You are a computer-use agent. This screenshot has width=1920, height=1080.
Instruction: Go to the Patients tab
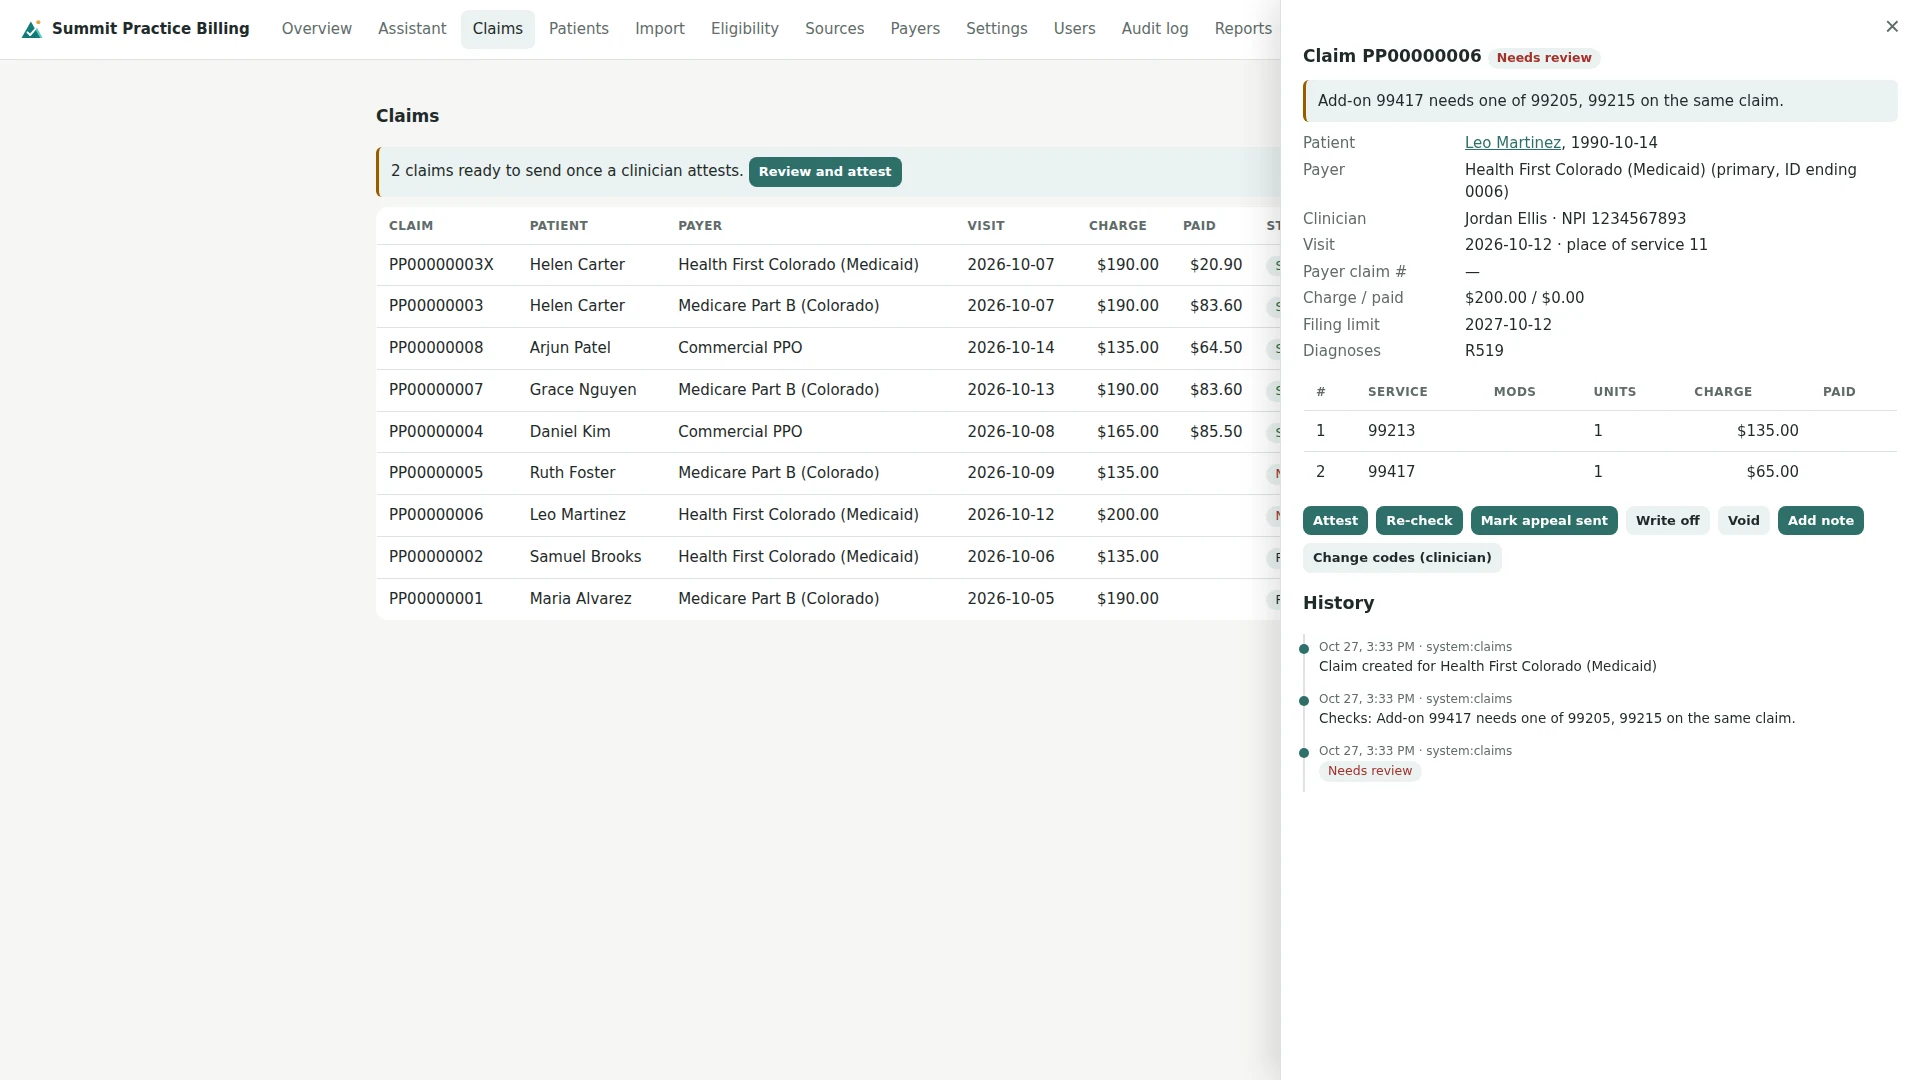click(578, 29)
